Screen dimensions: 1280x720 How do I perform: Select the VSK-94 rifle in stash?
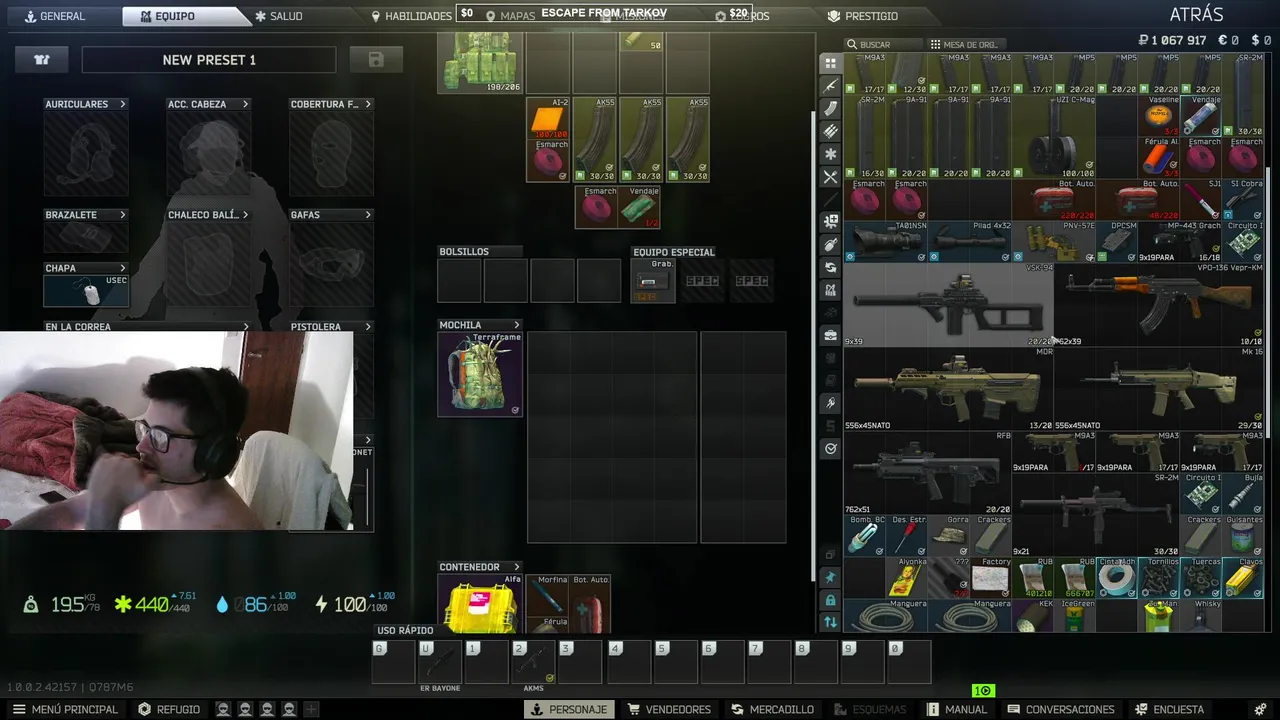tap(948, 305)
